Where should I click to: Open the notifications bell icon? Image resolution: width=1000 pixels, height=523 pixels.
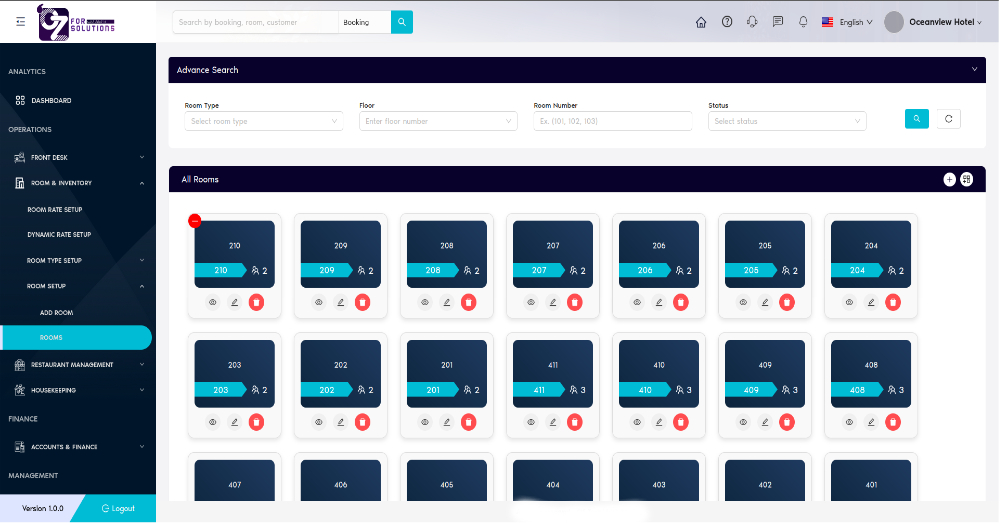(803, 22)
